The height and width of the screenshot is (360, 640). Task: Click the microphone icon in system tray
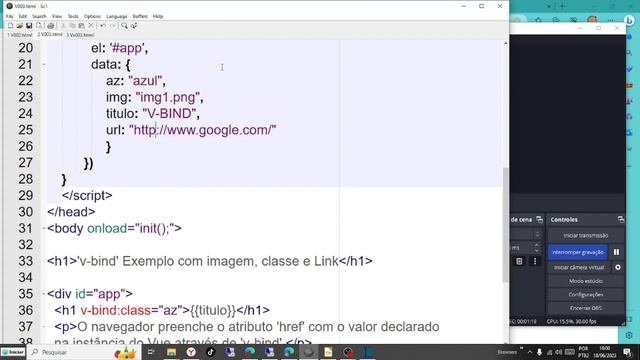point(540,352)
